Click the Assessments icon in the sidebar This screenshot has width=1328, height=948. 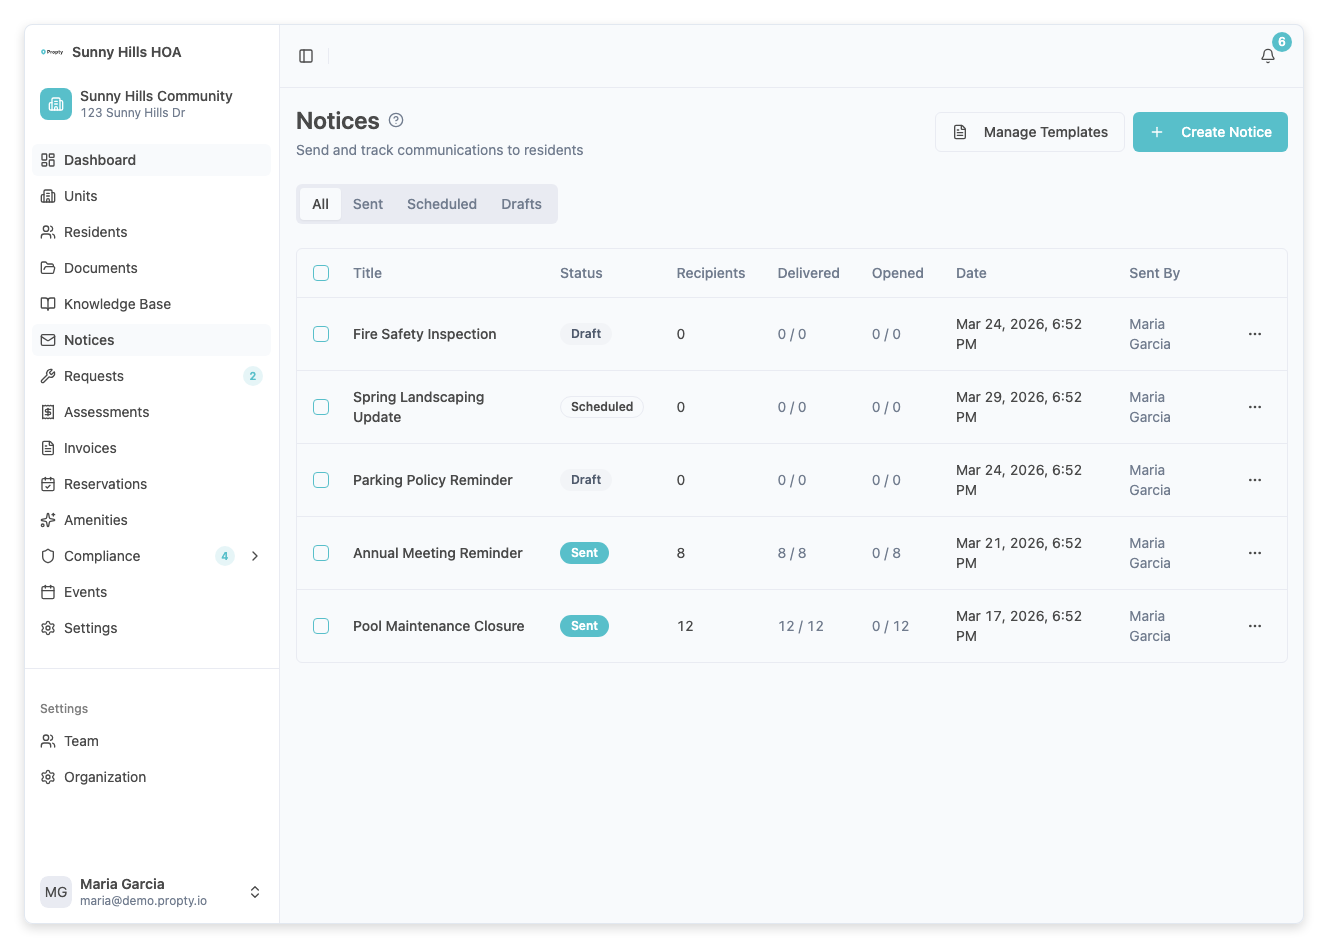tap(48, 412)
